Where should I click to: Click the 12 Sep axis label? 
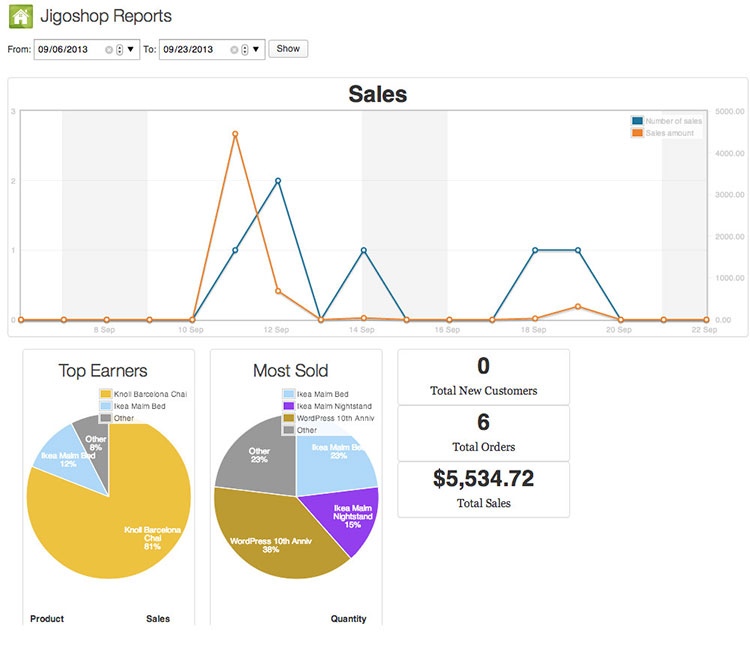click(276, 329)
